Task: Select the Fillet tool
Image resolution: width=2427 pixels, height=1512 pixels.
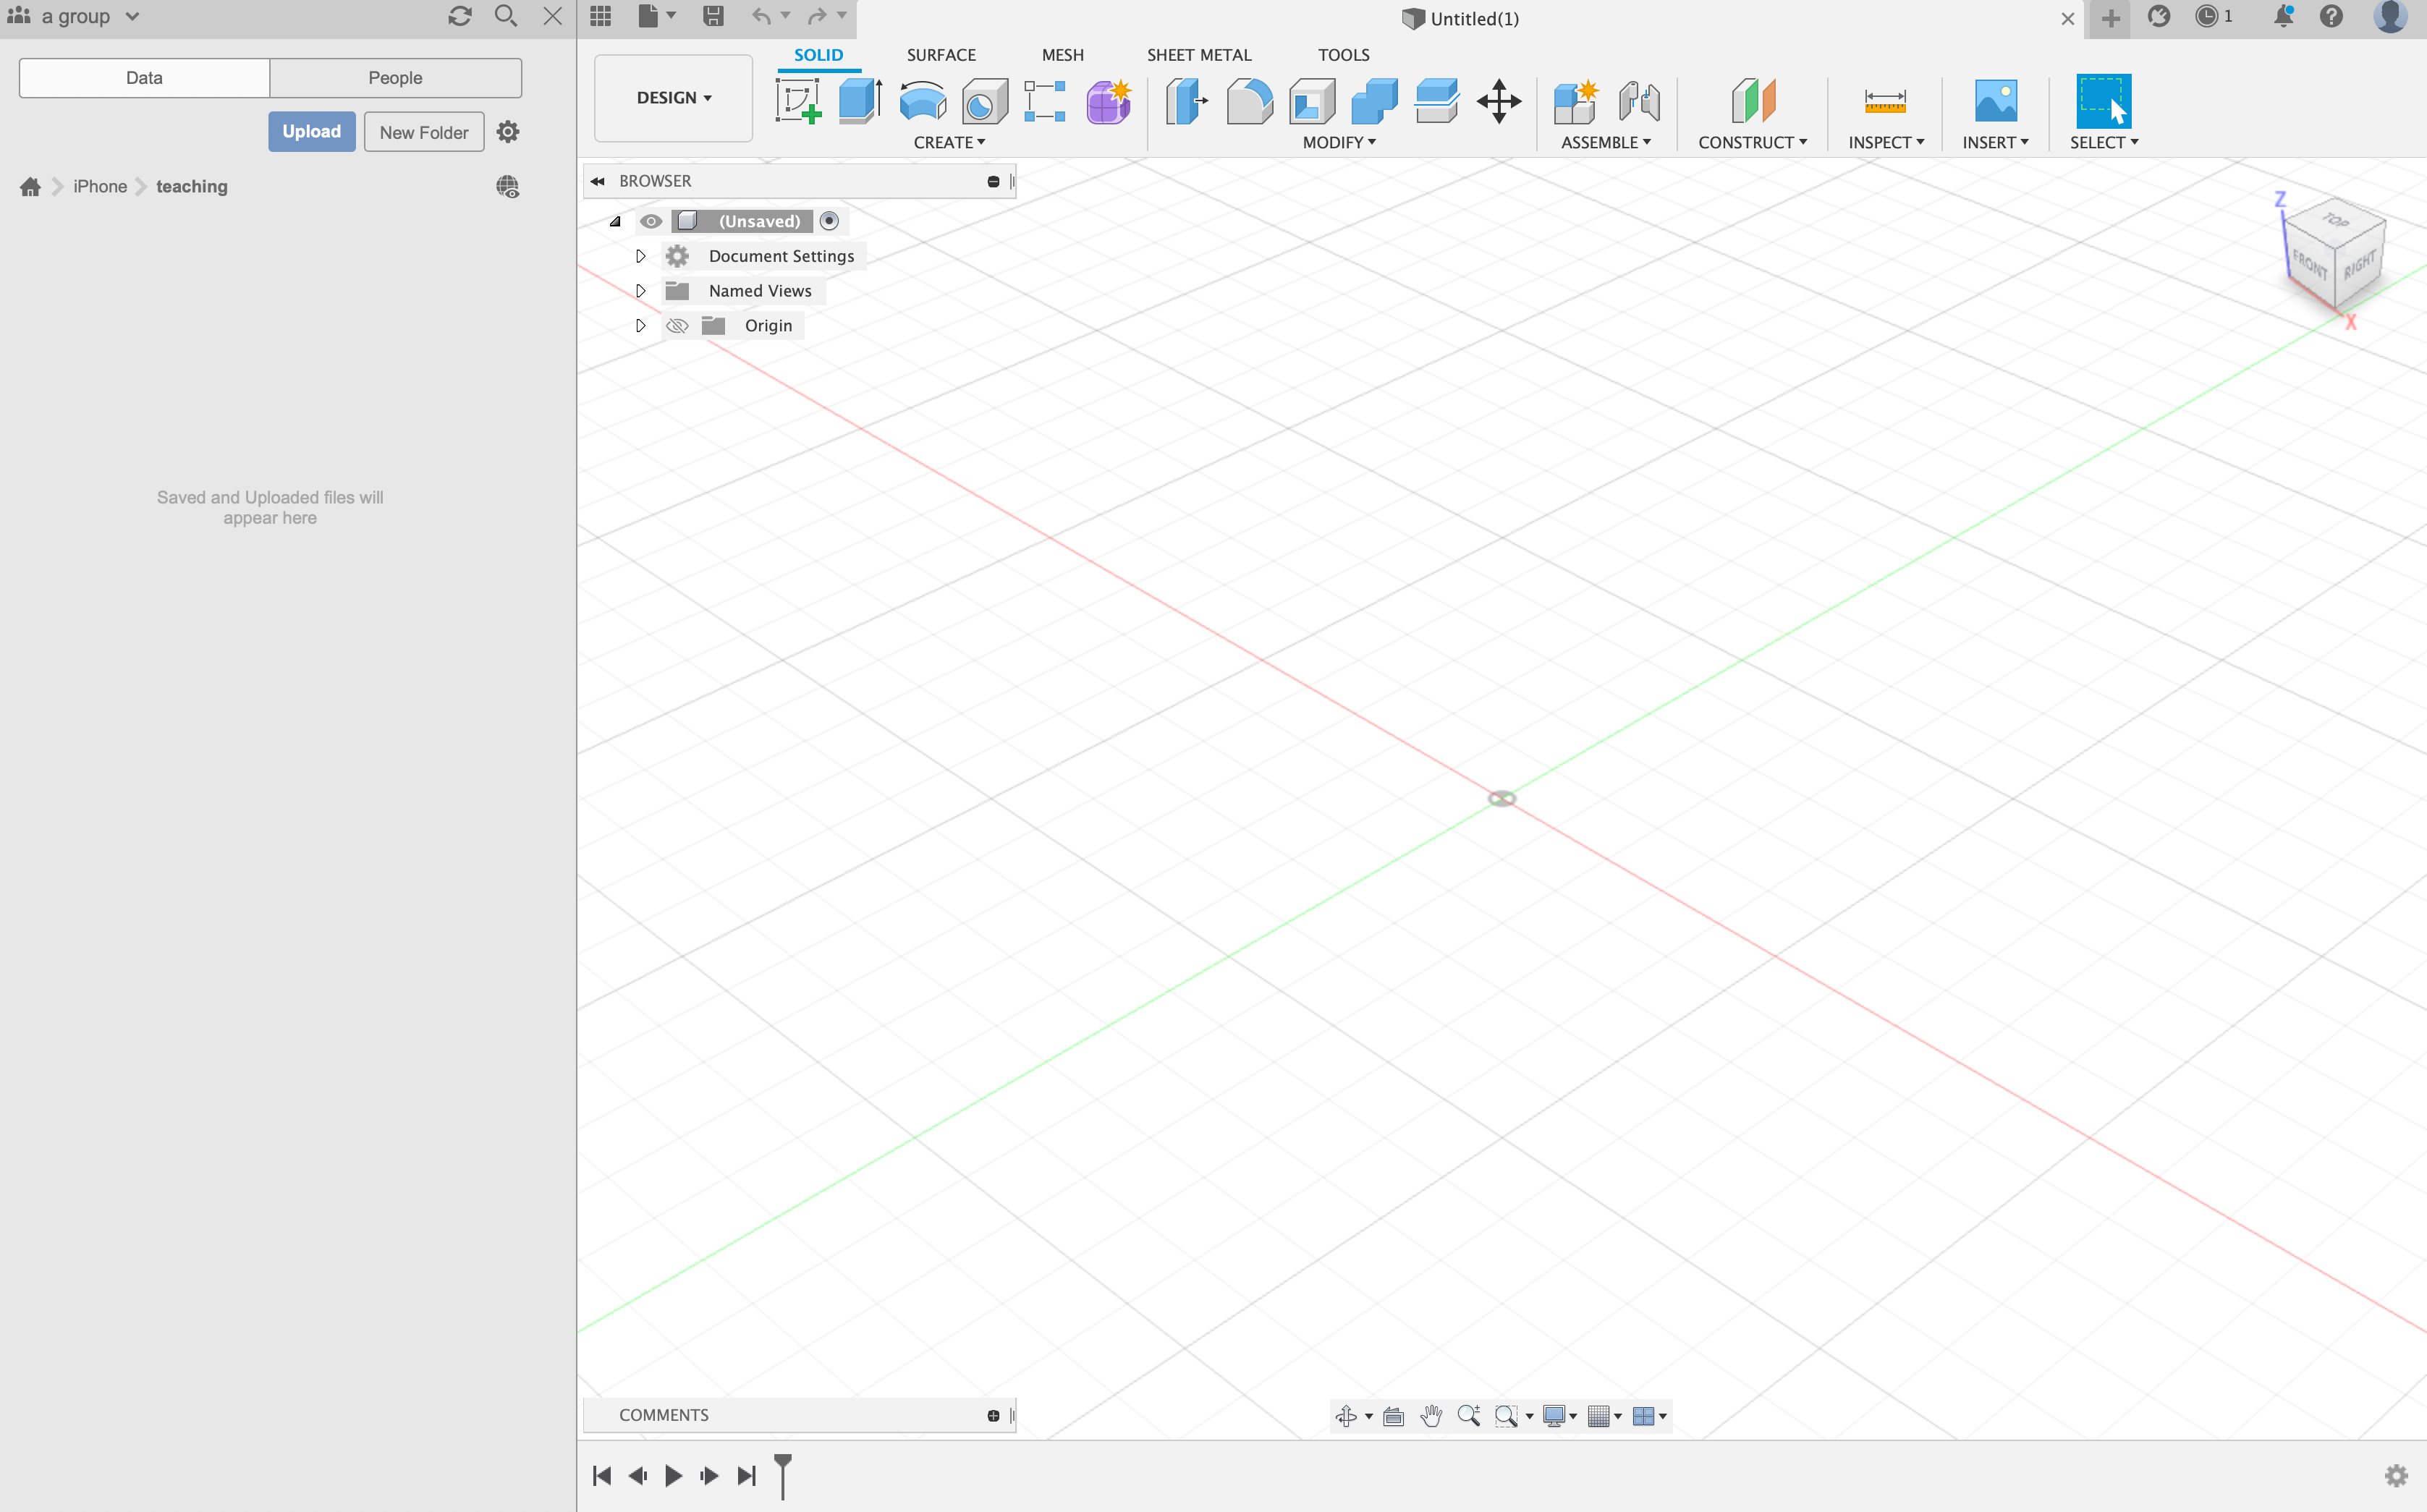Action: tap(1250, 101)
